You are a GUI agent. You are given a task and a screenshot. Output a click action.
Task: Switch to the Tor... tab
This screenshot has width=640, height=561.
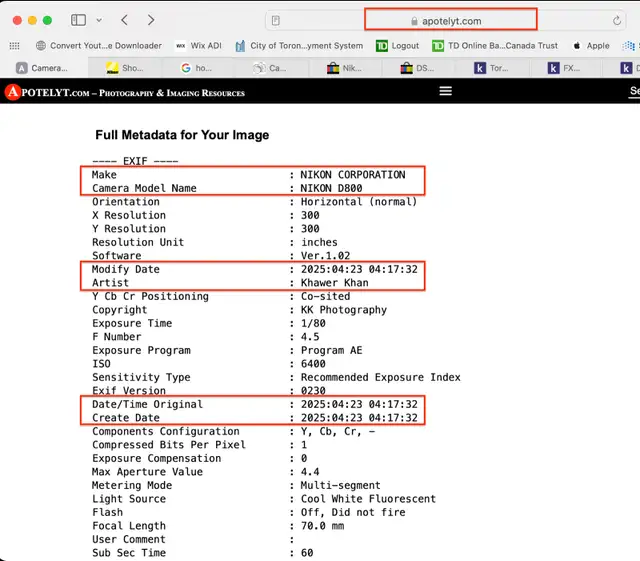pos(491,68)
